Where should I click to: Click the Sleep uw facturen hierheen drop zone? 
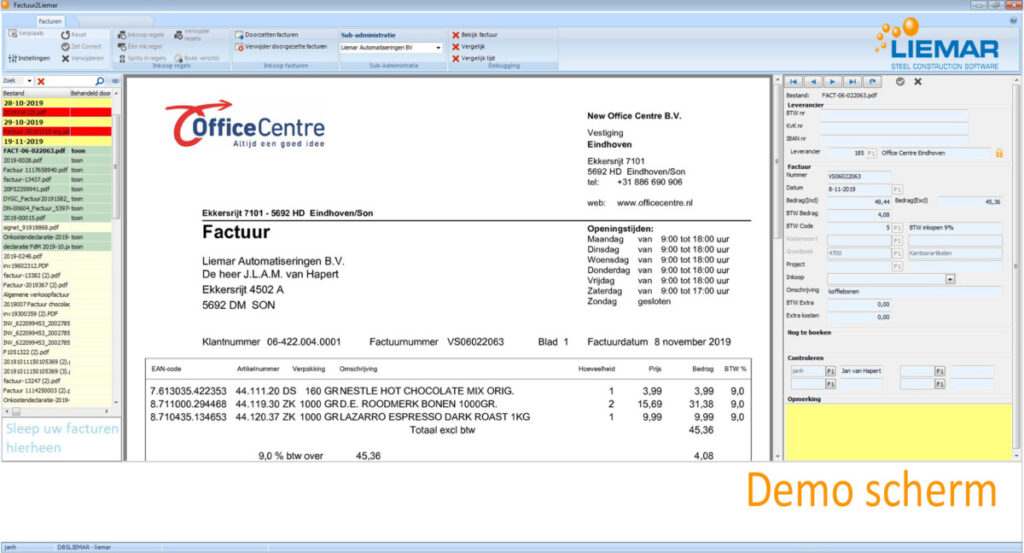pos(62,438)
